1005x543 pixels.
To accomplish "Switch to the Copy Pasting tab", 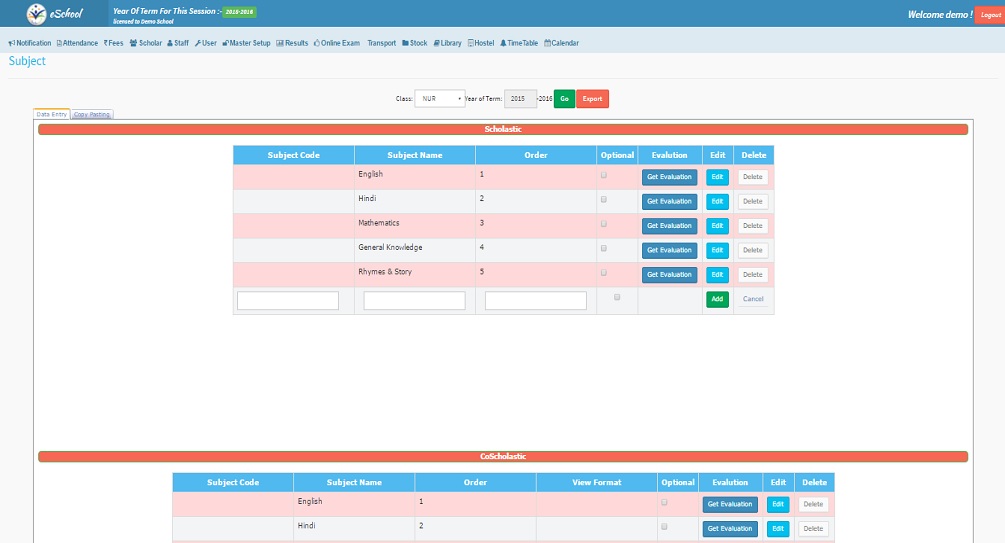I will (x=92, y=114).
